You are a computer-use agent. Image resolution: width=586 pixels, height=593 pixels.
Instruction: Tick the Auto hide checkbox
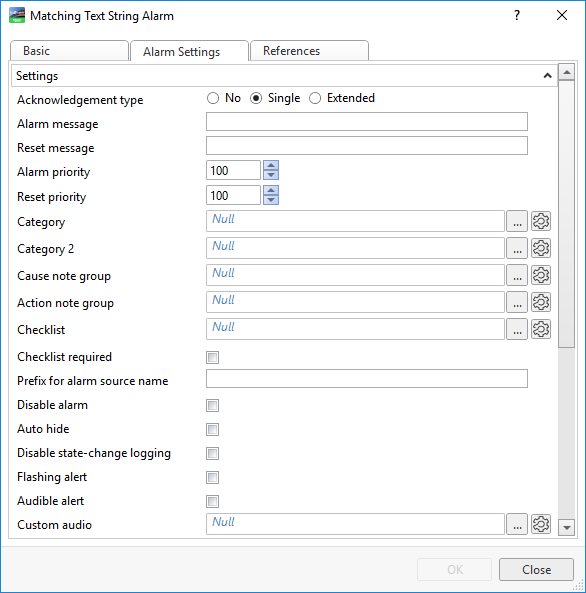(x=213, y=429)
